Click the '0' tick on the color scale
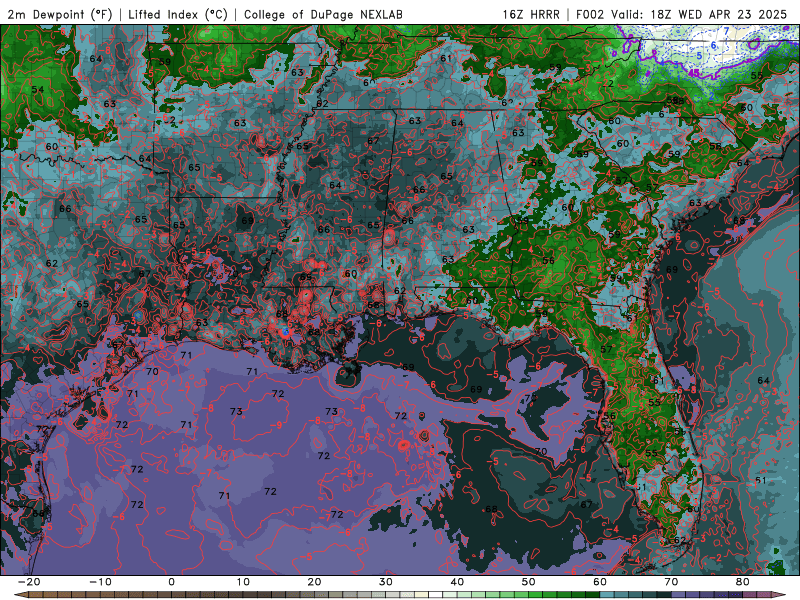 [171, 582]
